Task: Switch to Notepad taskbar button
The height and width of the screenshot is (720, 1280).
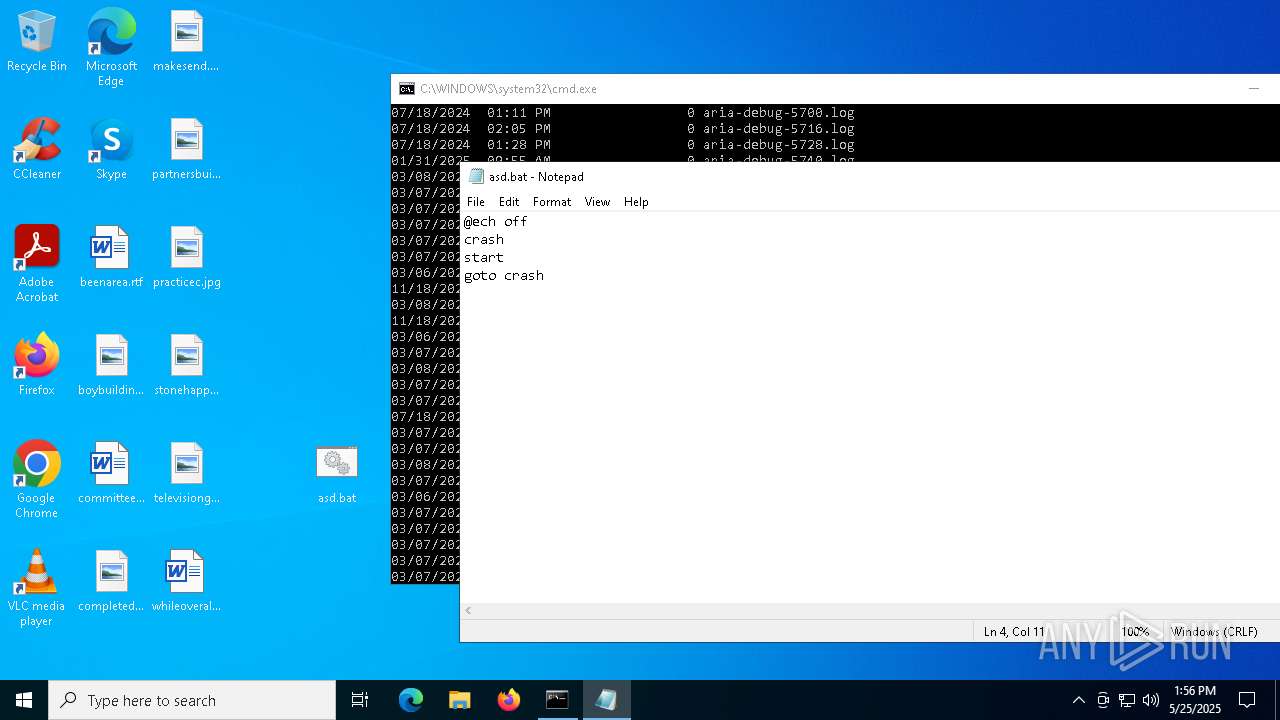Action: (606, 700)
